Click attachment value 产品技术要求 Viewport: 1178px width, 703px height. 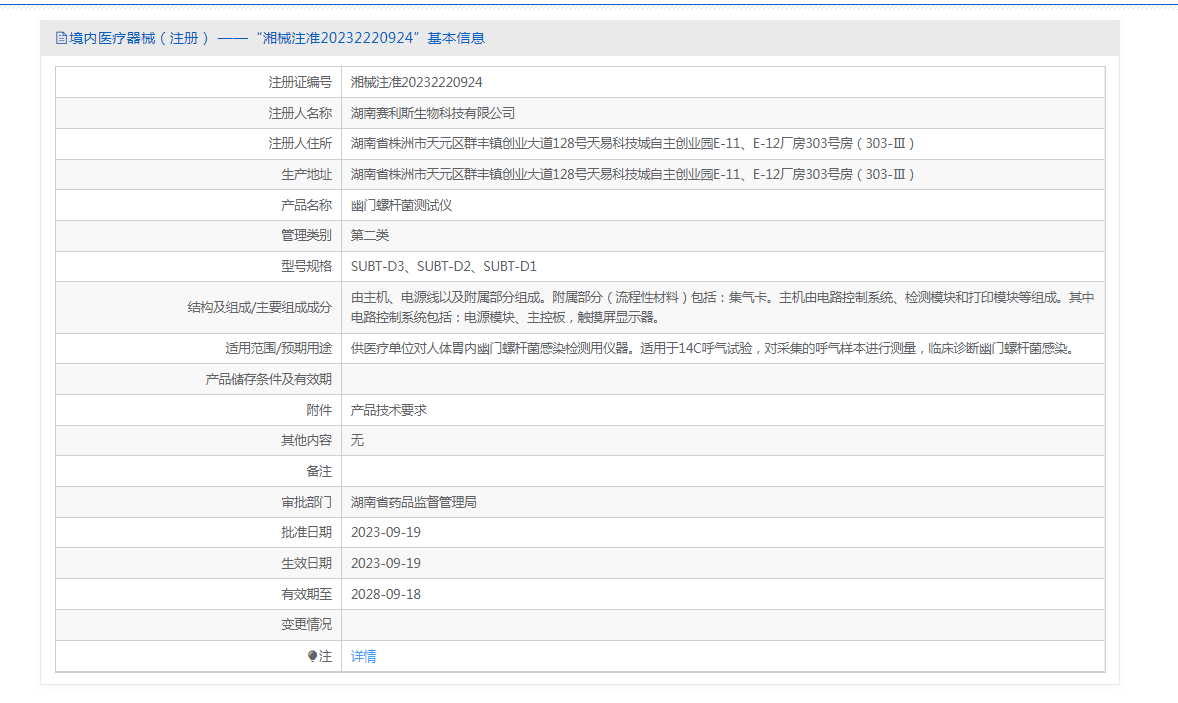(388, 410)
